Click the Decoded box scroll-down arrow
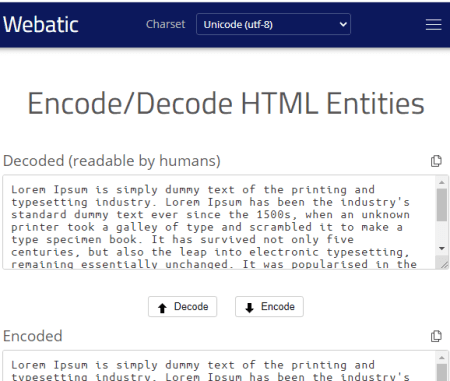The width and height of the screenshot is (450, 381). (x=442, y=248)
